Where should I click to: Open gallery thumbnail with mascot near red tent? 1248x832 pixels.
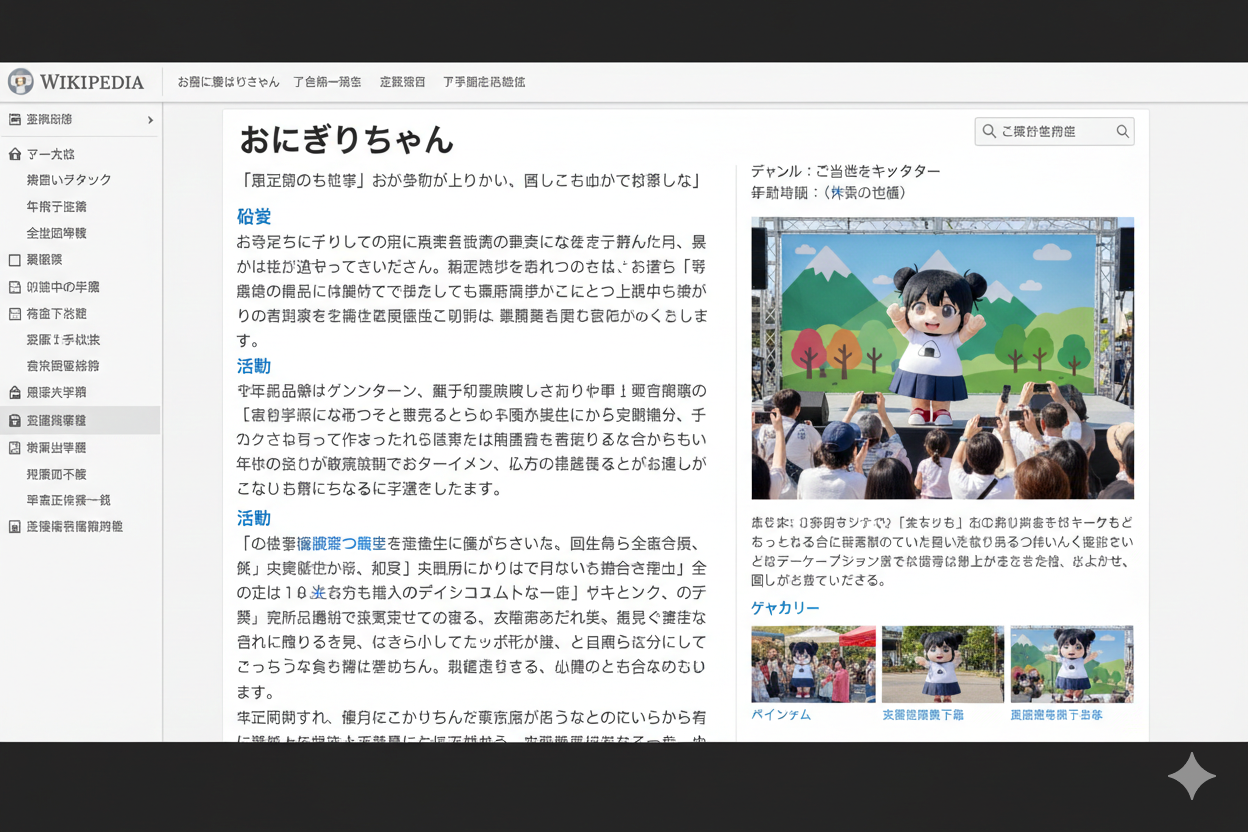pos(813,664)
